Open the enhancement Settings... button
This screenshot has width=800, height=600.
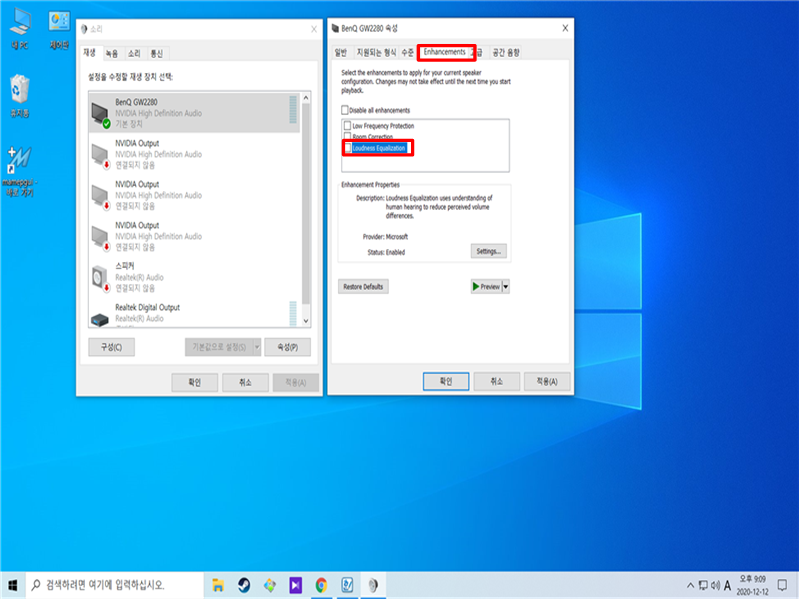488,252
